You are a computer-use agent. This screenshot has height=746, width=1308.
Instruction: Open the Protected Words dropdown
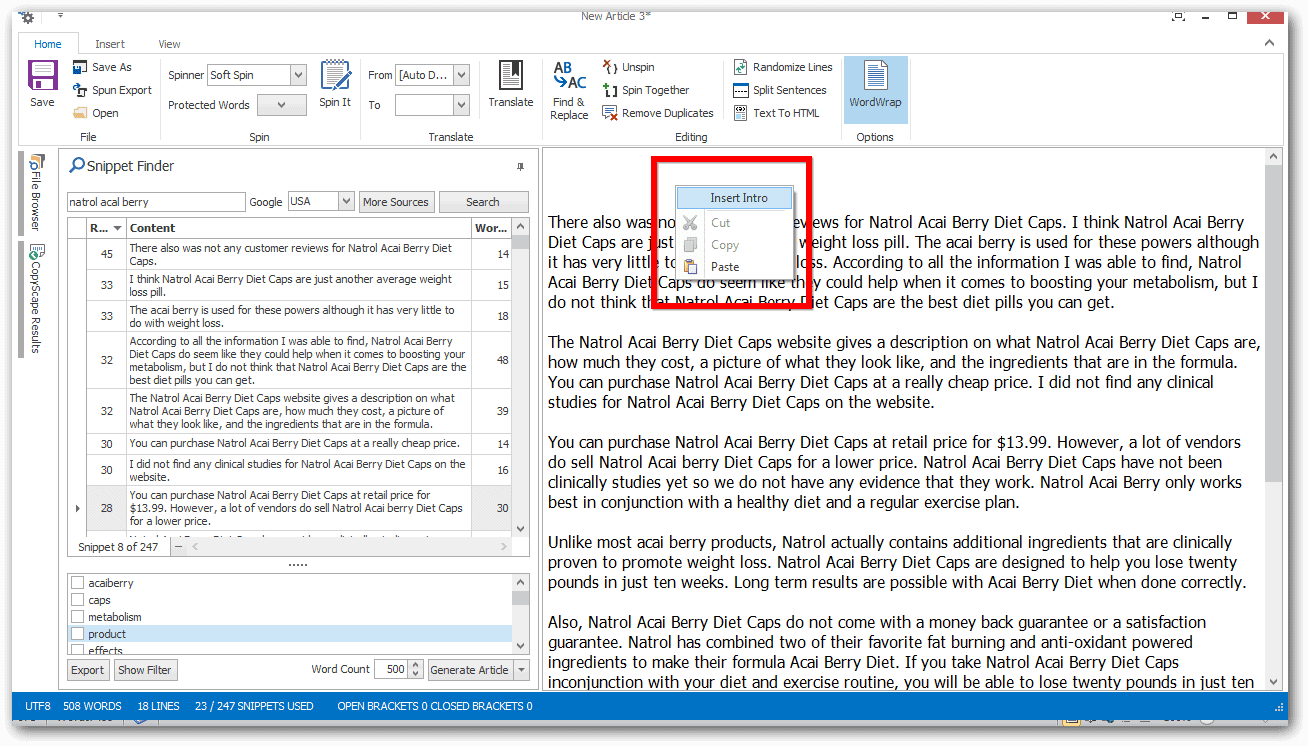coord(282,105)
